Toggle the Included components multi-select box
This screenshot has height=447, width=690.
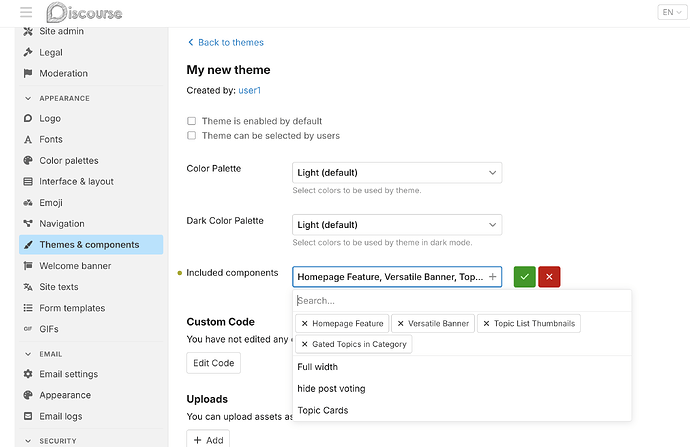tap(397, 277)
